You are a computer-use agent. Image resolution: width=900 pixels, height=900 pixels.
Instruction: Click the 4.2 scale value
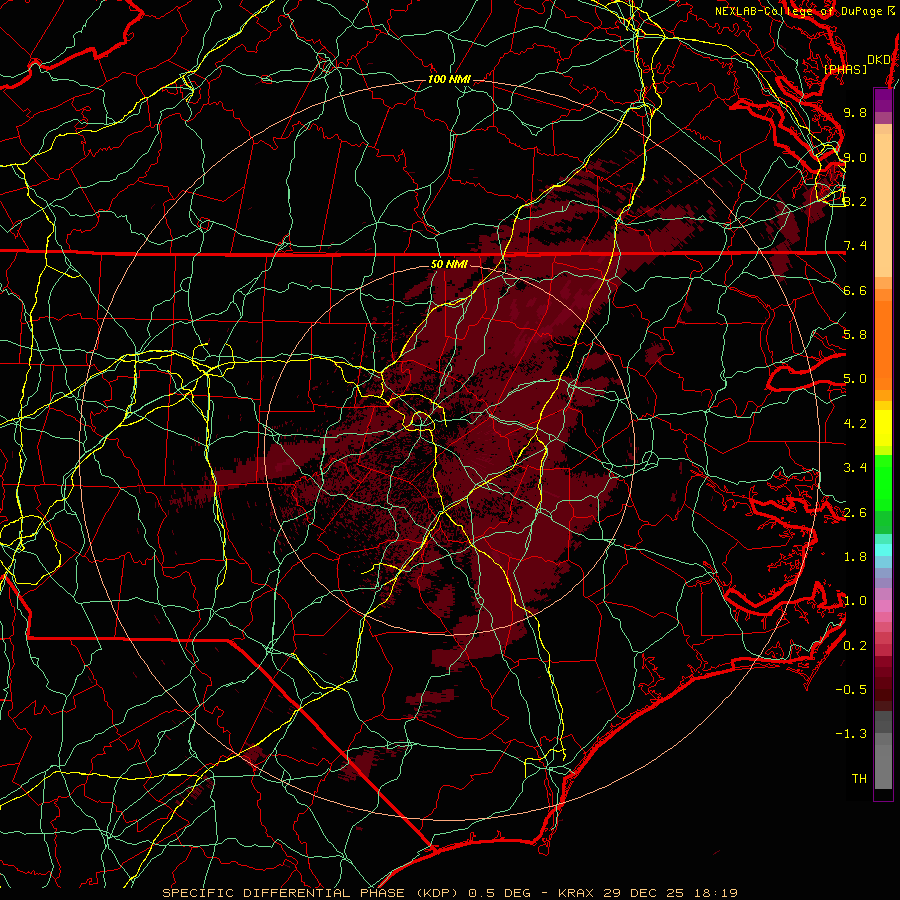click(855, 424)
